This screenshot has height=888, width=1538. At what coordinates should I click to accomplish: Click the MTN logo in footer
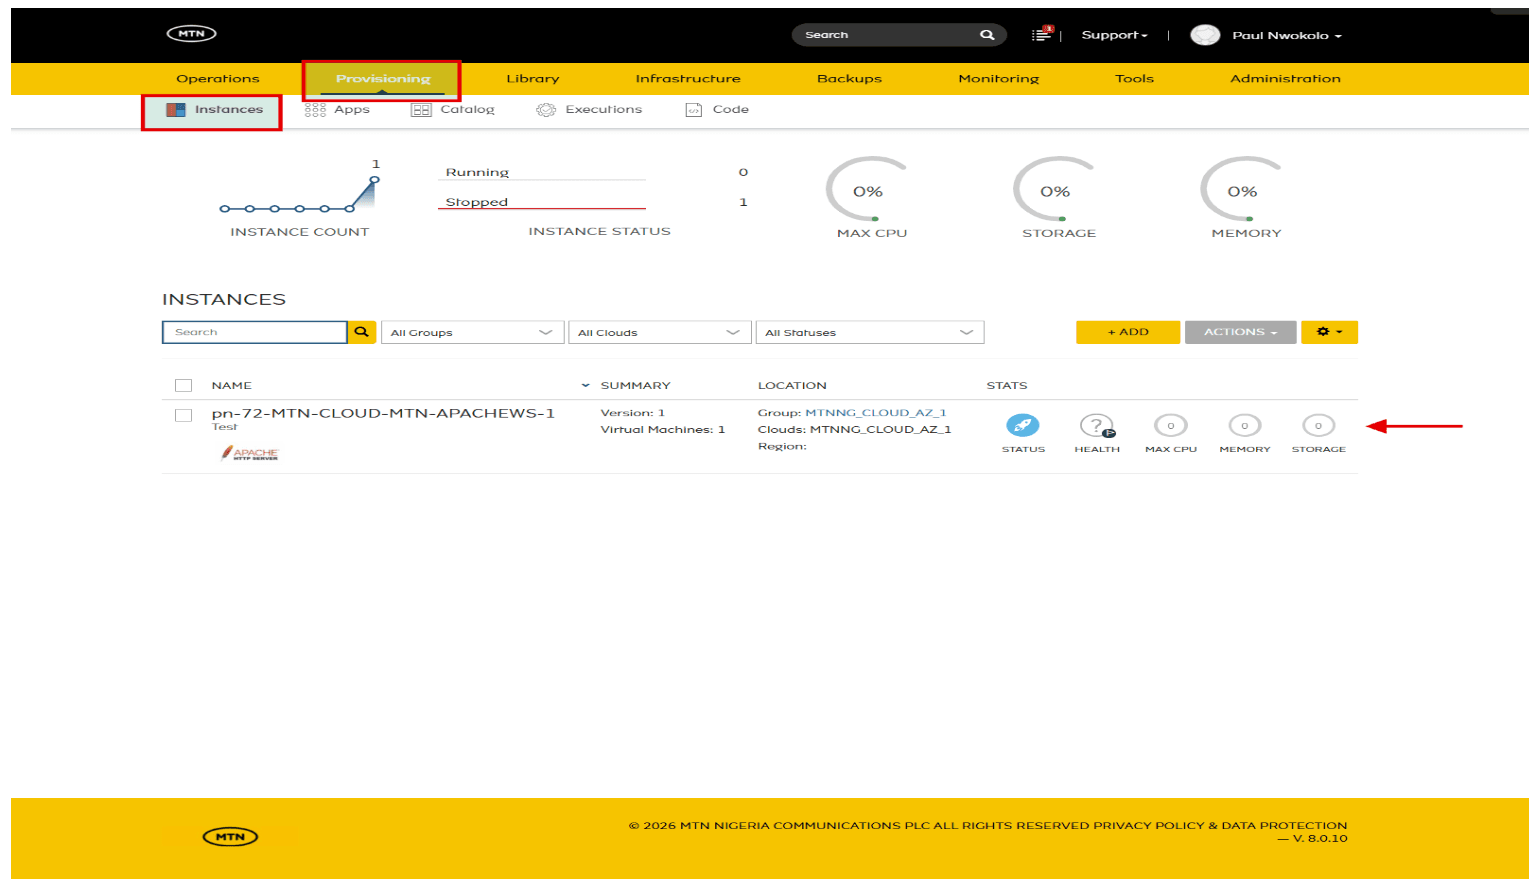tap(230, 837)
